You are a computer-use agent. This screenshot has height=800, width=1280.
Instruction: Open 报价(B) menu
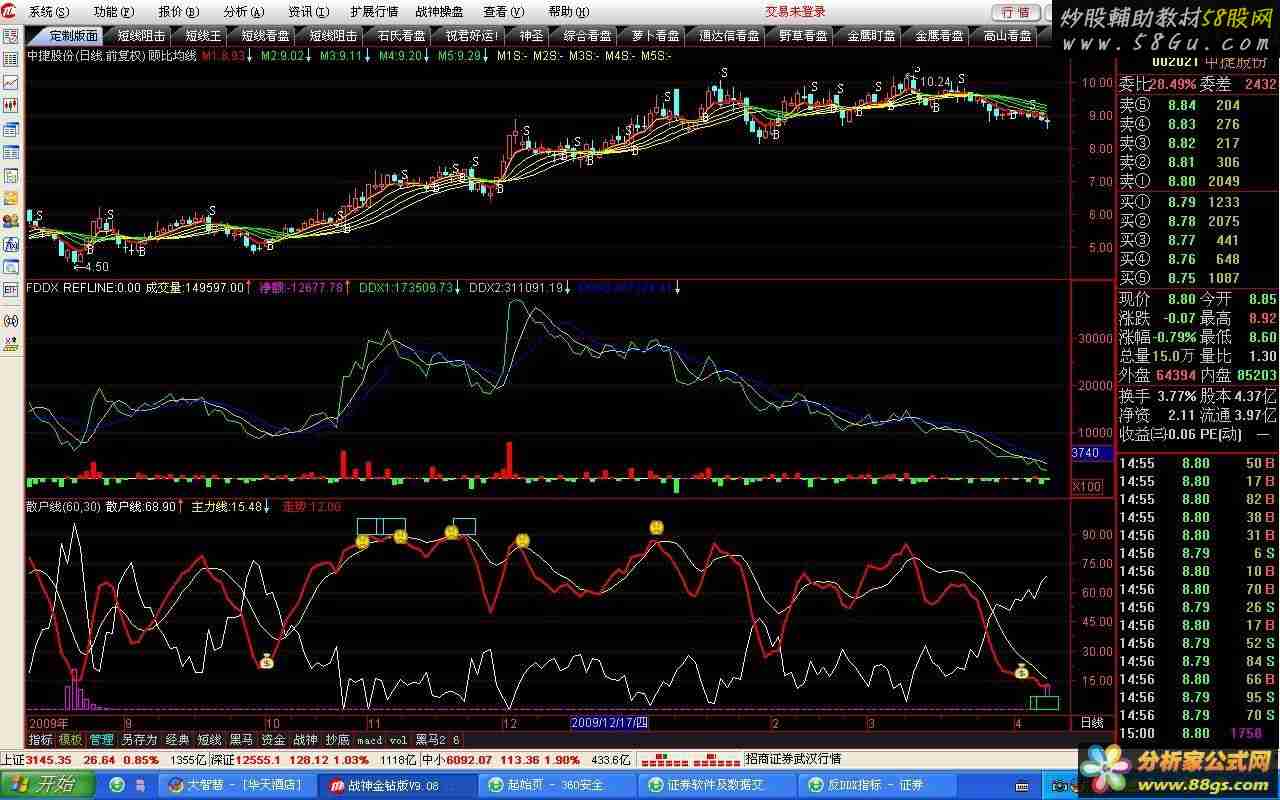click(178, 12)
